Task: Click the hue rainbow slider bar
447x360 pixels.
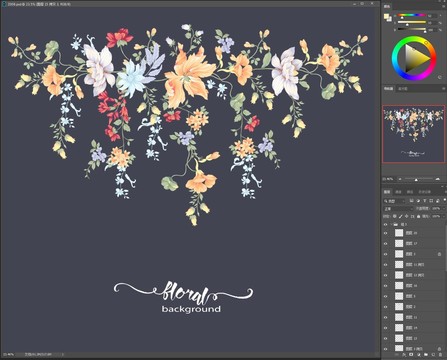Action: (411, 15)
